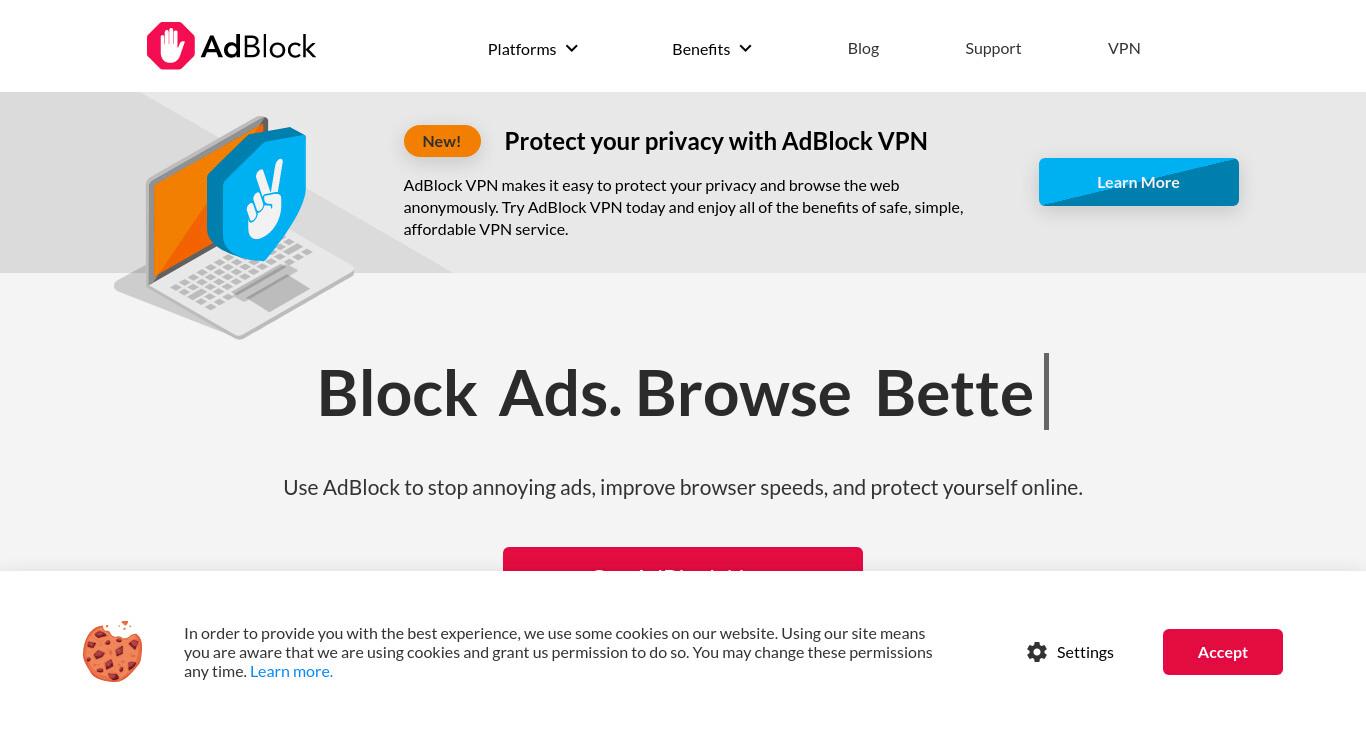Open the VPN nav link
The image size is (1366, 741).
(x=1124, y=48)
